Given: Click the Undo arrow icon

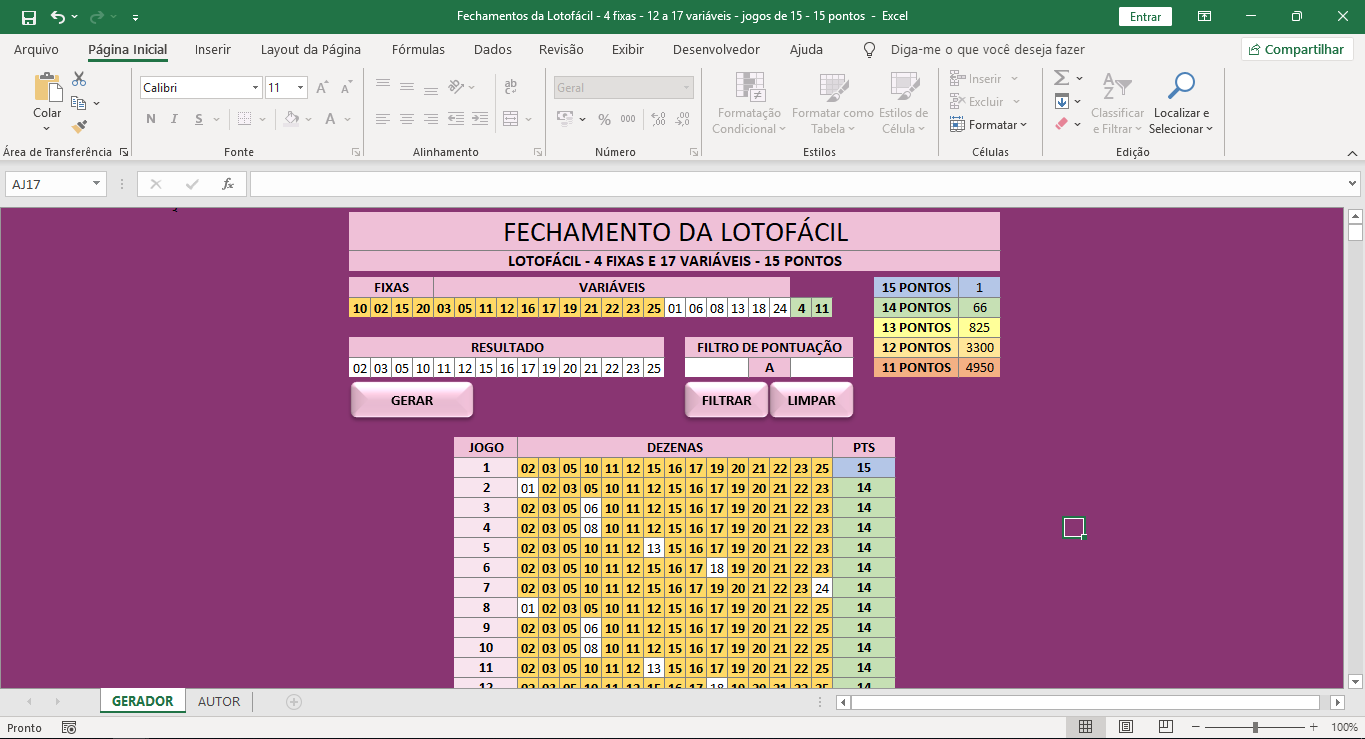Looking at the screenshot, I should pos(58,17).
